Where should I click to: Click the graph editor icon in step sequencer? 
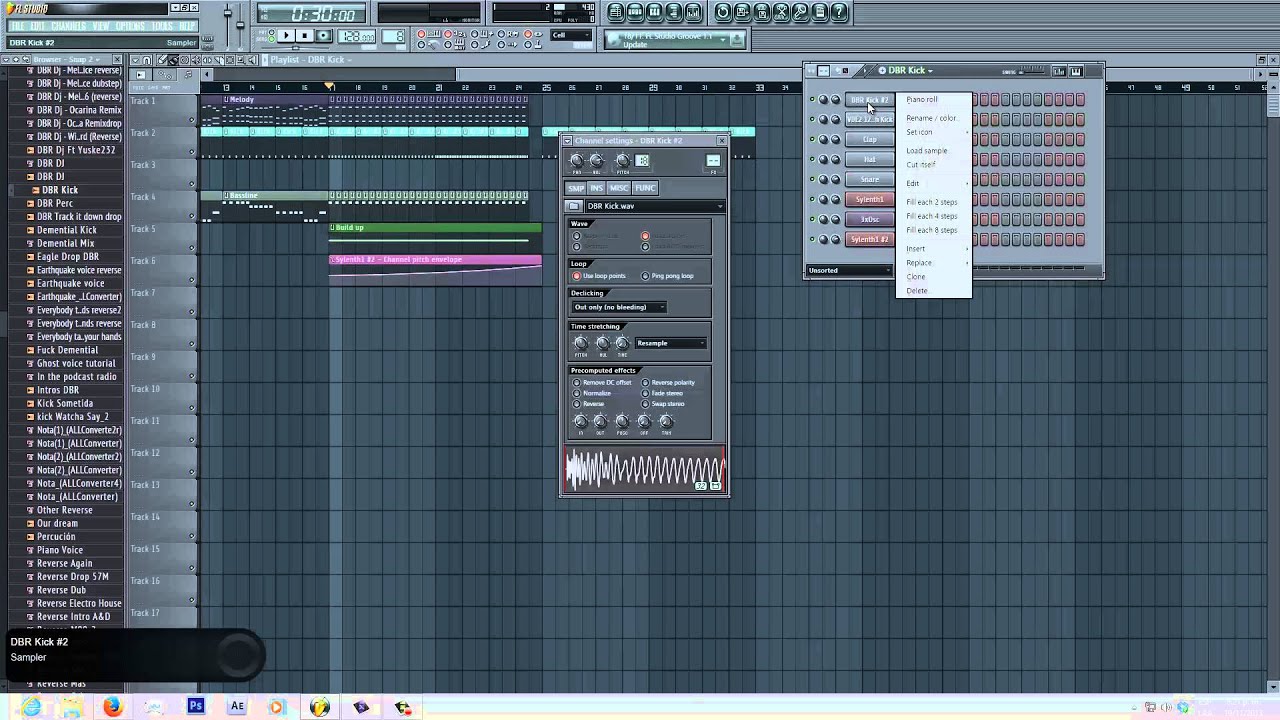[x=1059, y=71]
